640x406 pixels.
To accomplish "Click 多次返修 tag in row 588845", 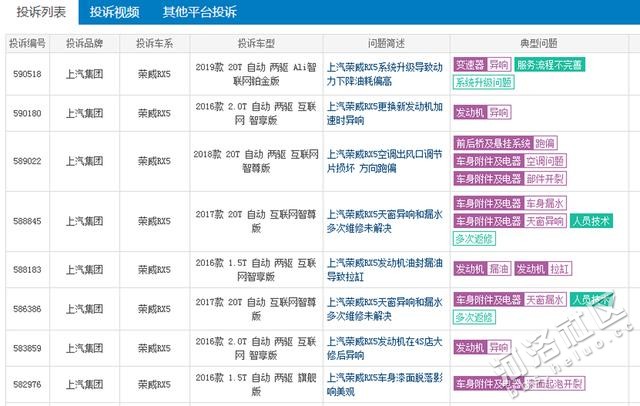I will pos(474,239).
